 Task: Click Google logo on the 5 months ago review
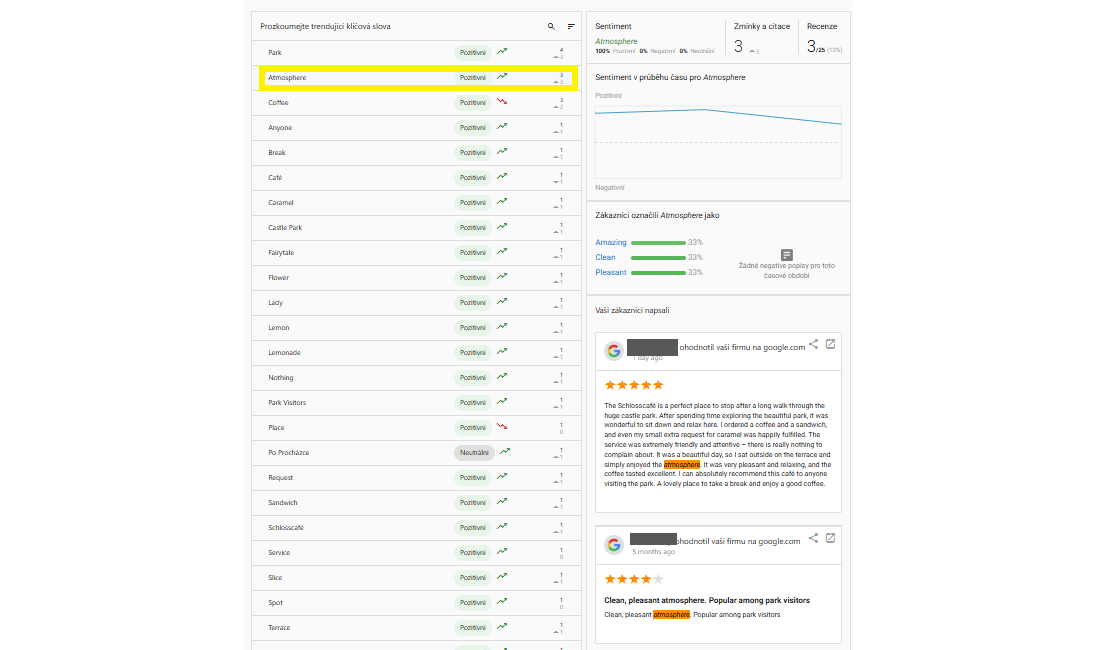tap(614, 545)
